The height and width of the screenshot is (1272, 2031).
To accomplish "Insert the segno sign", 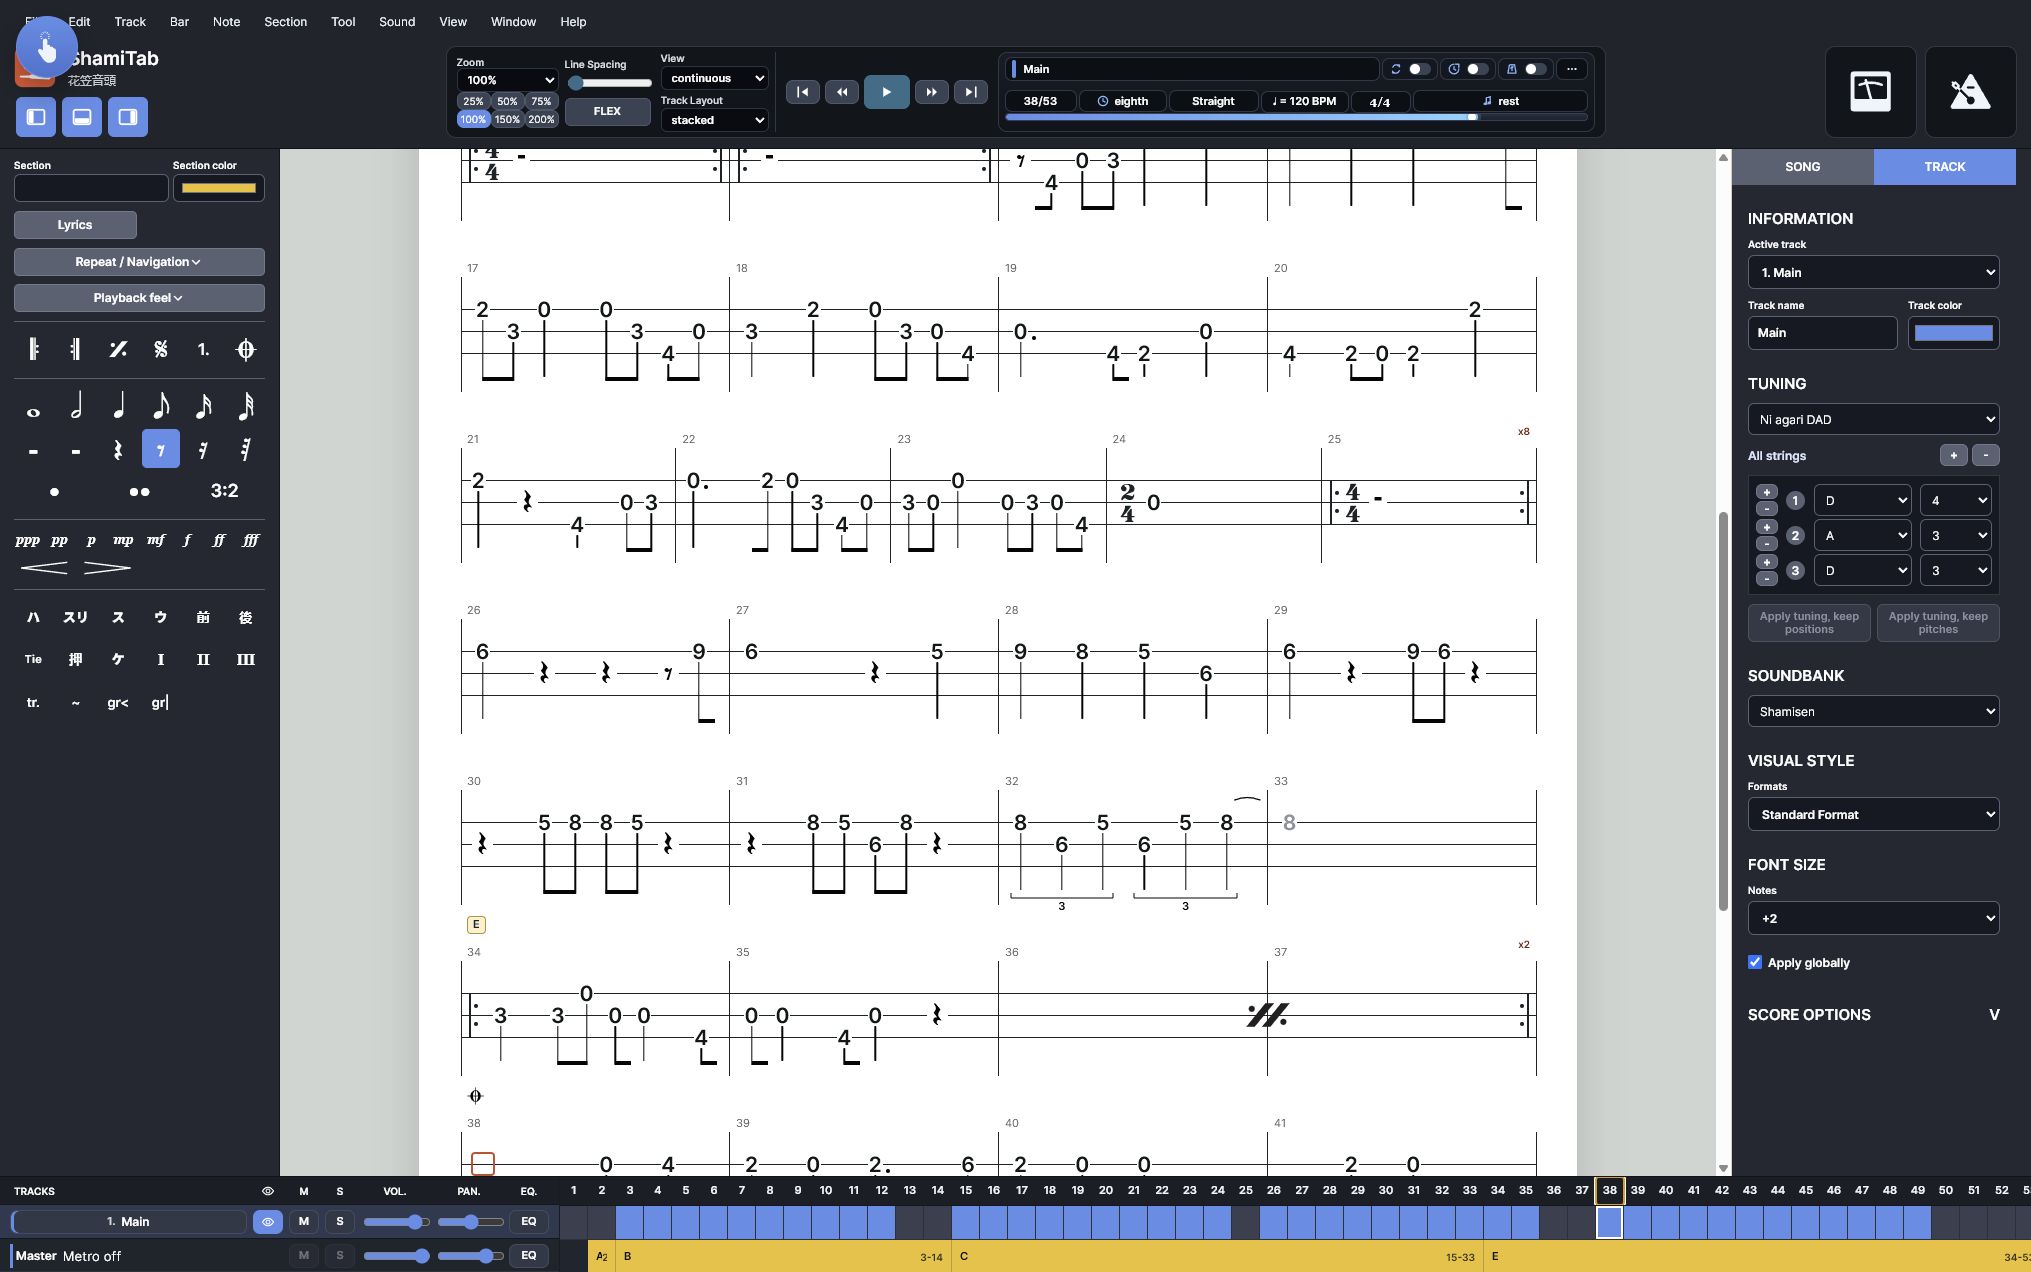I will point(160,349).
